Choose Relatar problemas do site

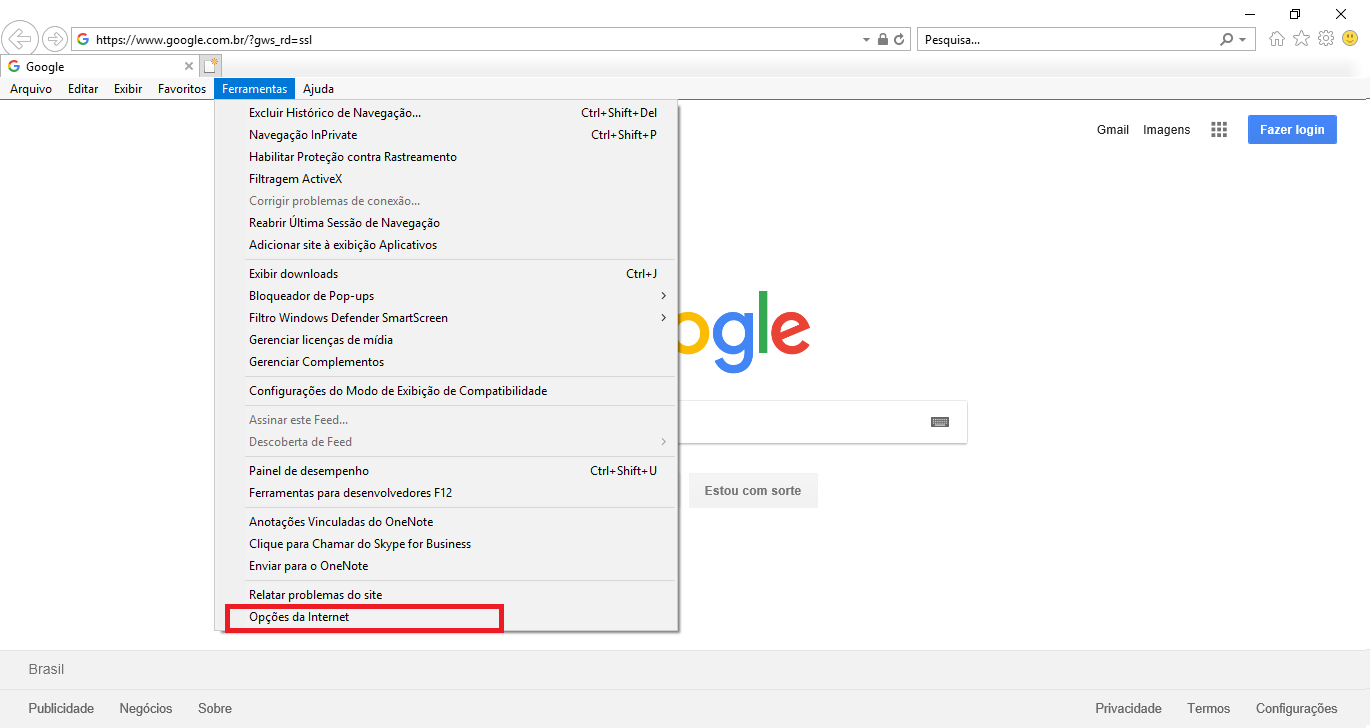point(448,595)
